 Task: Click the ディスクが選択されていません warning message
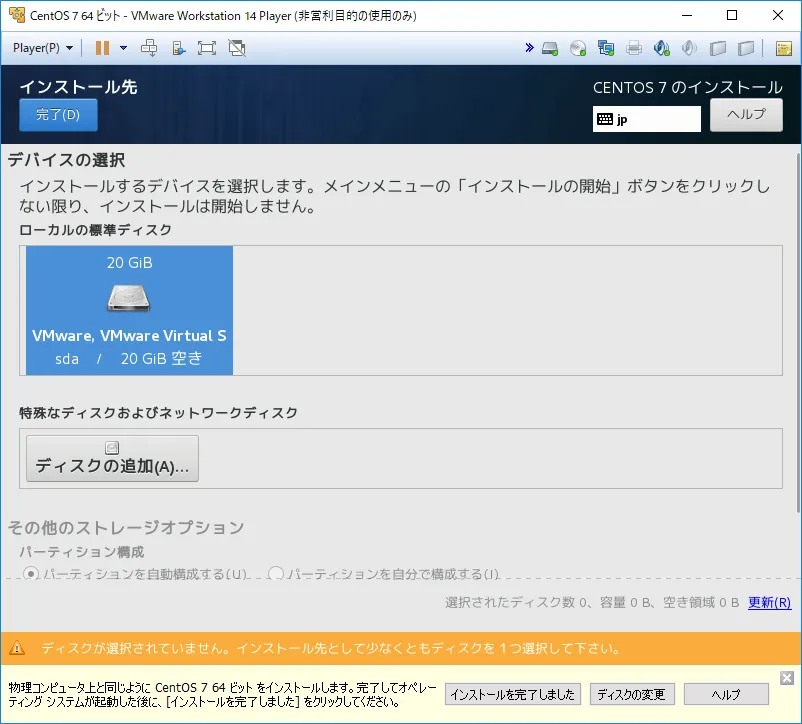(331, 648)
